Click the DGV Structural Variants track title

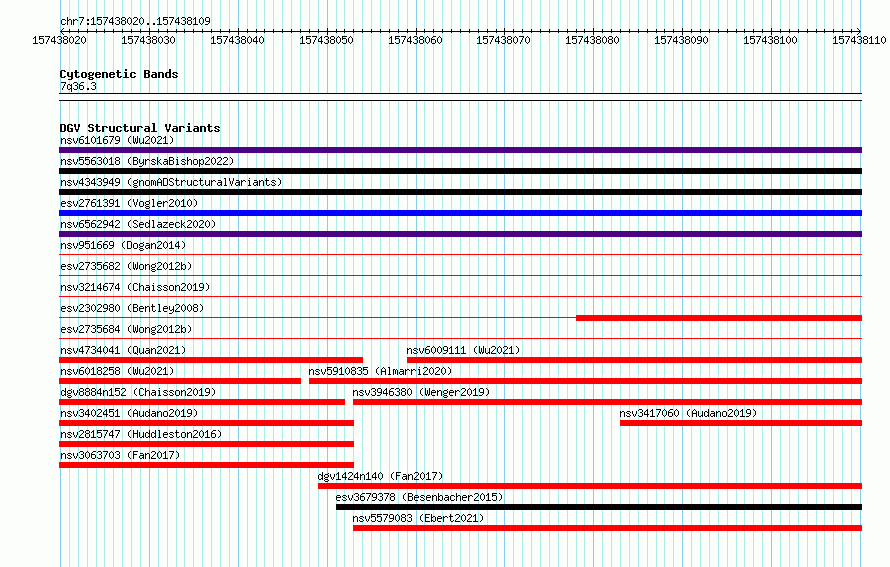(140, 128)
